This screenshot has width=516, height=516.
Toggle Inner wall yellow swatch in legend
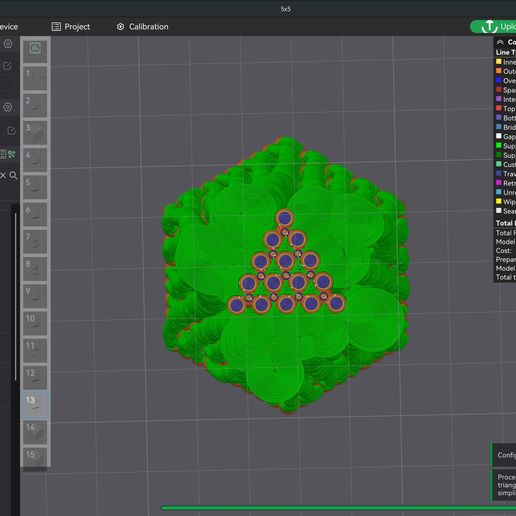coord(499,62)
